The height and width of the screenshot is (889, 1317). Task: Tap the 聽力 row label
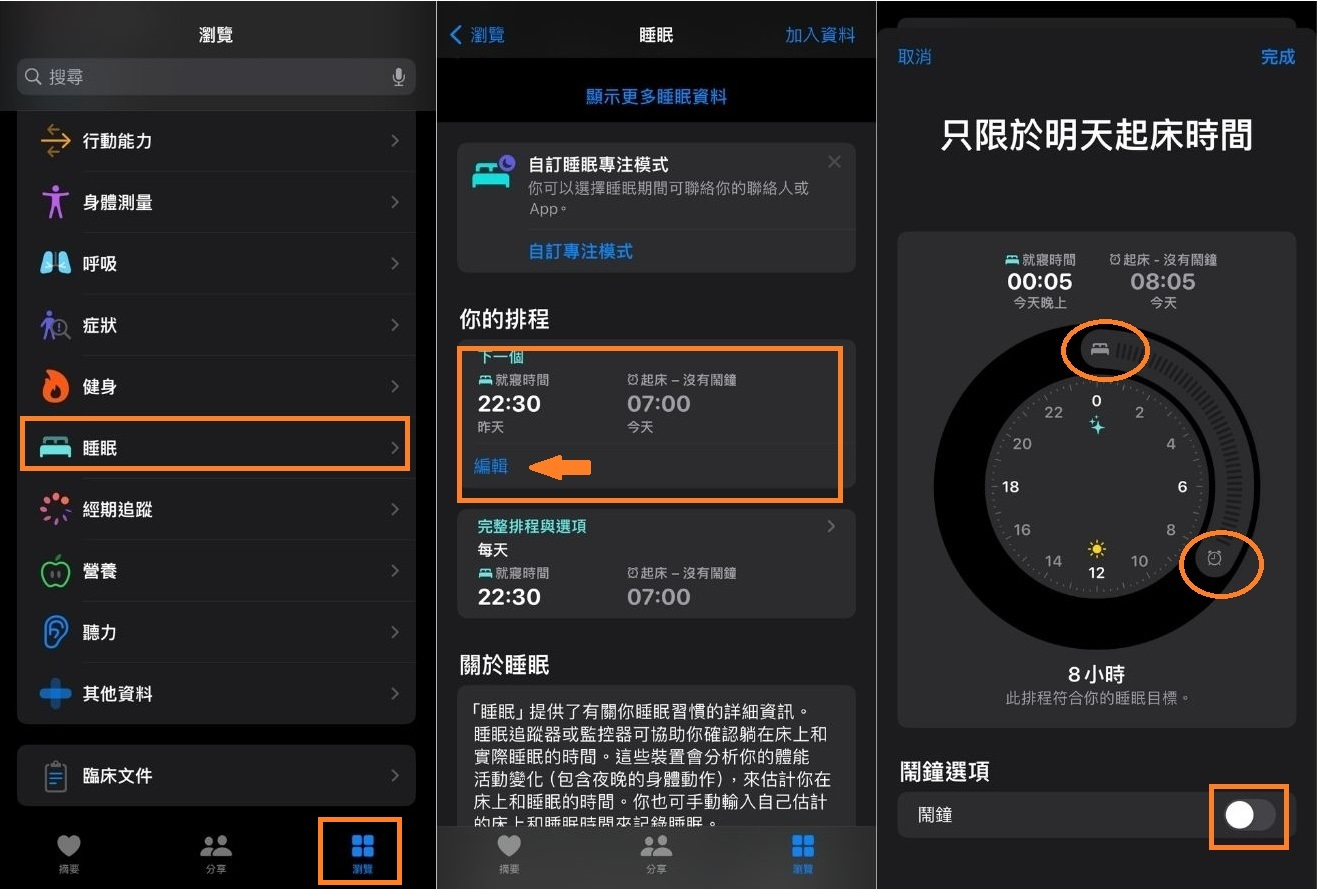coord(100,632)
